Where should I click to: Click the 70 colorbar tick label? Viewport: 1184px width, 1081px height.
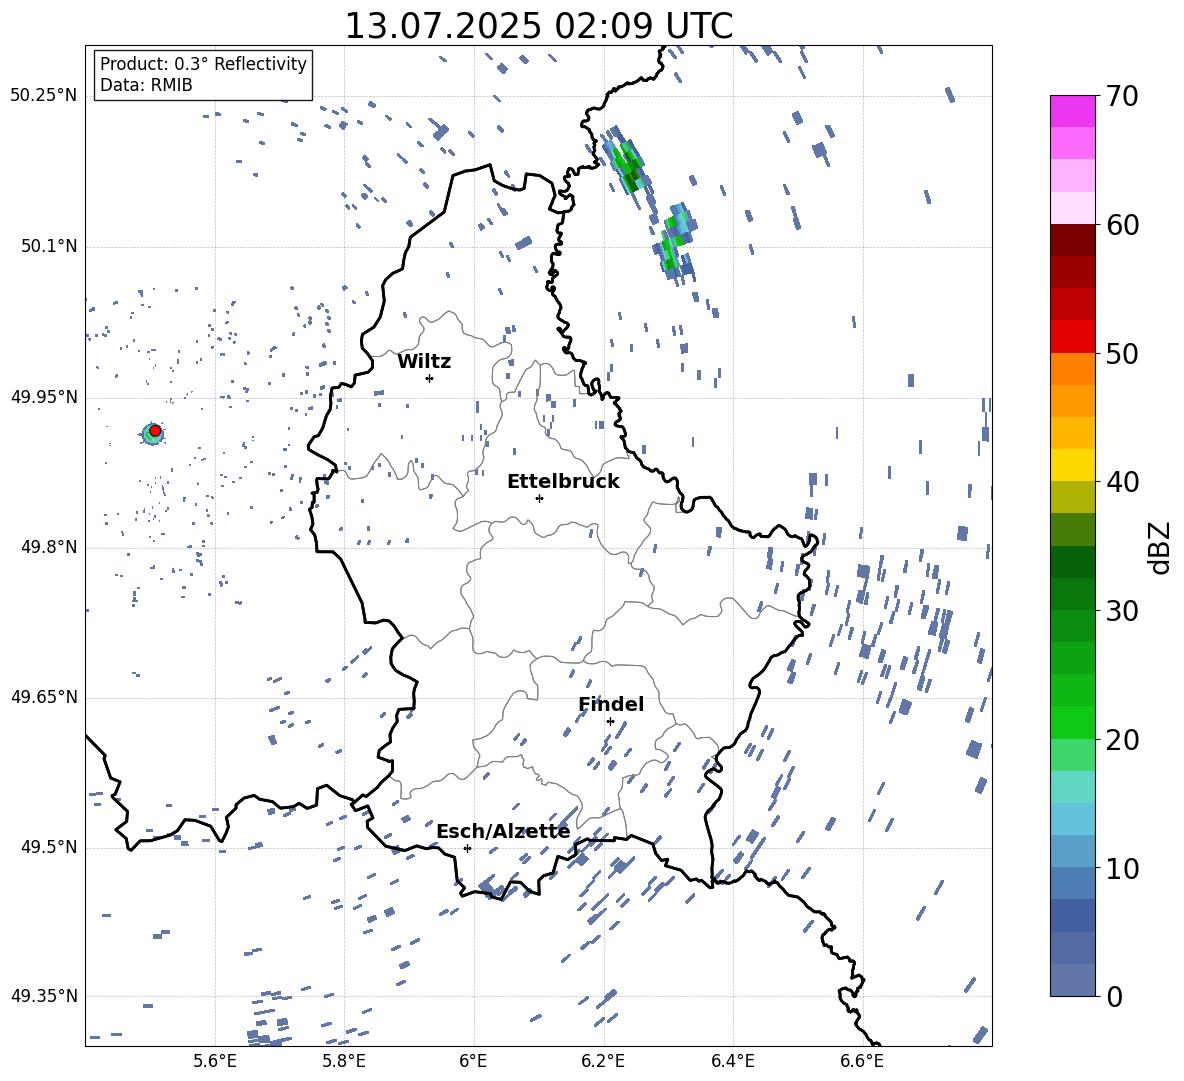[1122, 97]
